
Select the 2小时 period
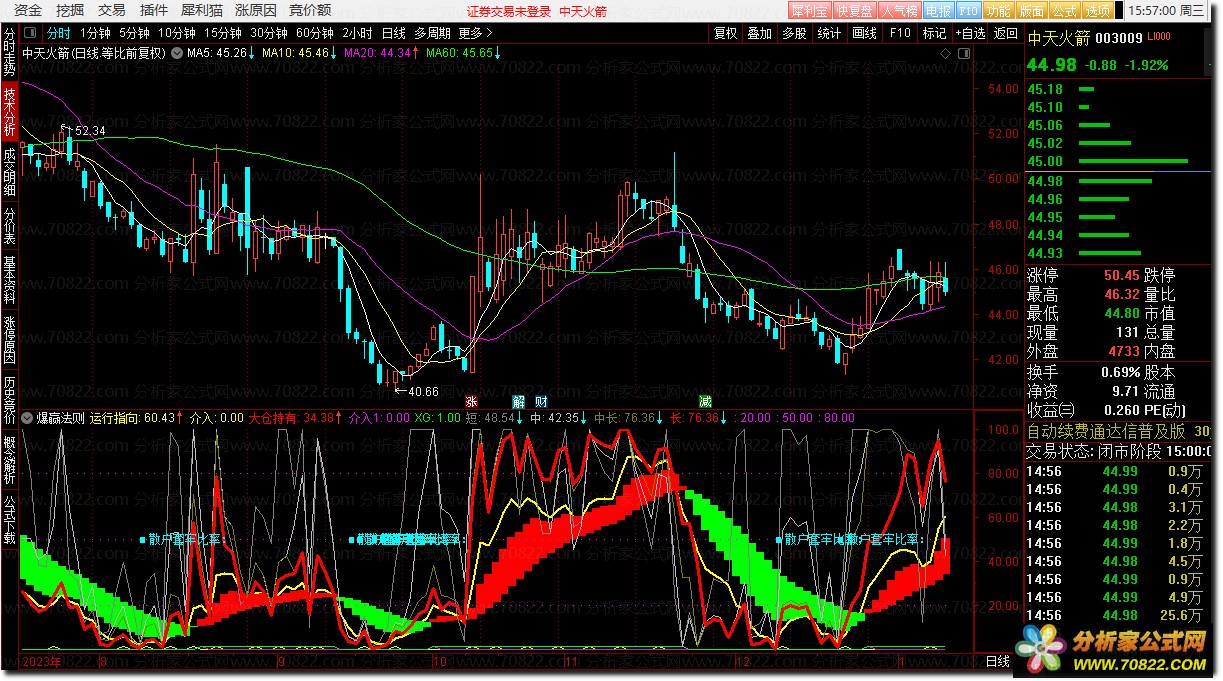pos(357,33)
